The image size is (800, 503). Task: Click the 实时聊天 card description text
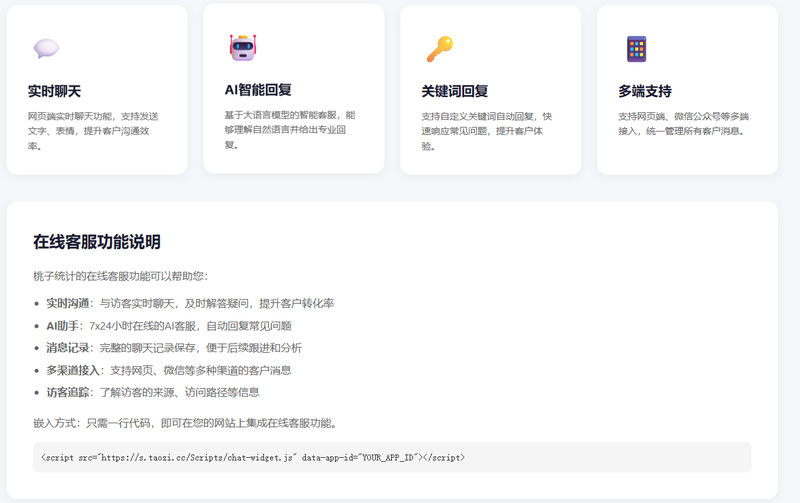(x=93, y=131)
